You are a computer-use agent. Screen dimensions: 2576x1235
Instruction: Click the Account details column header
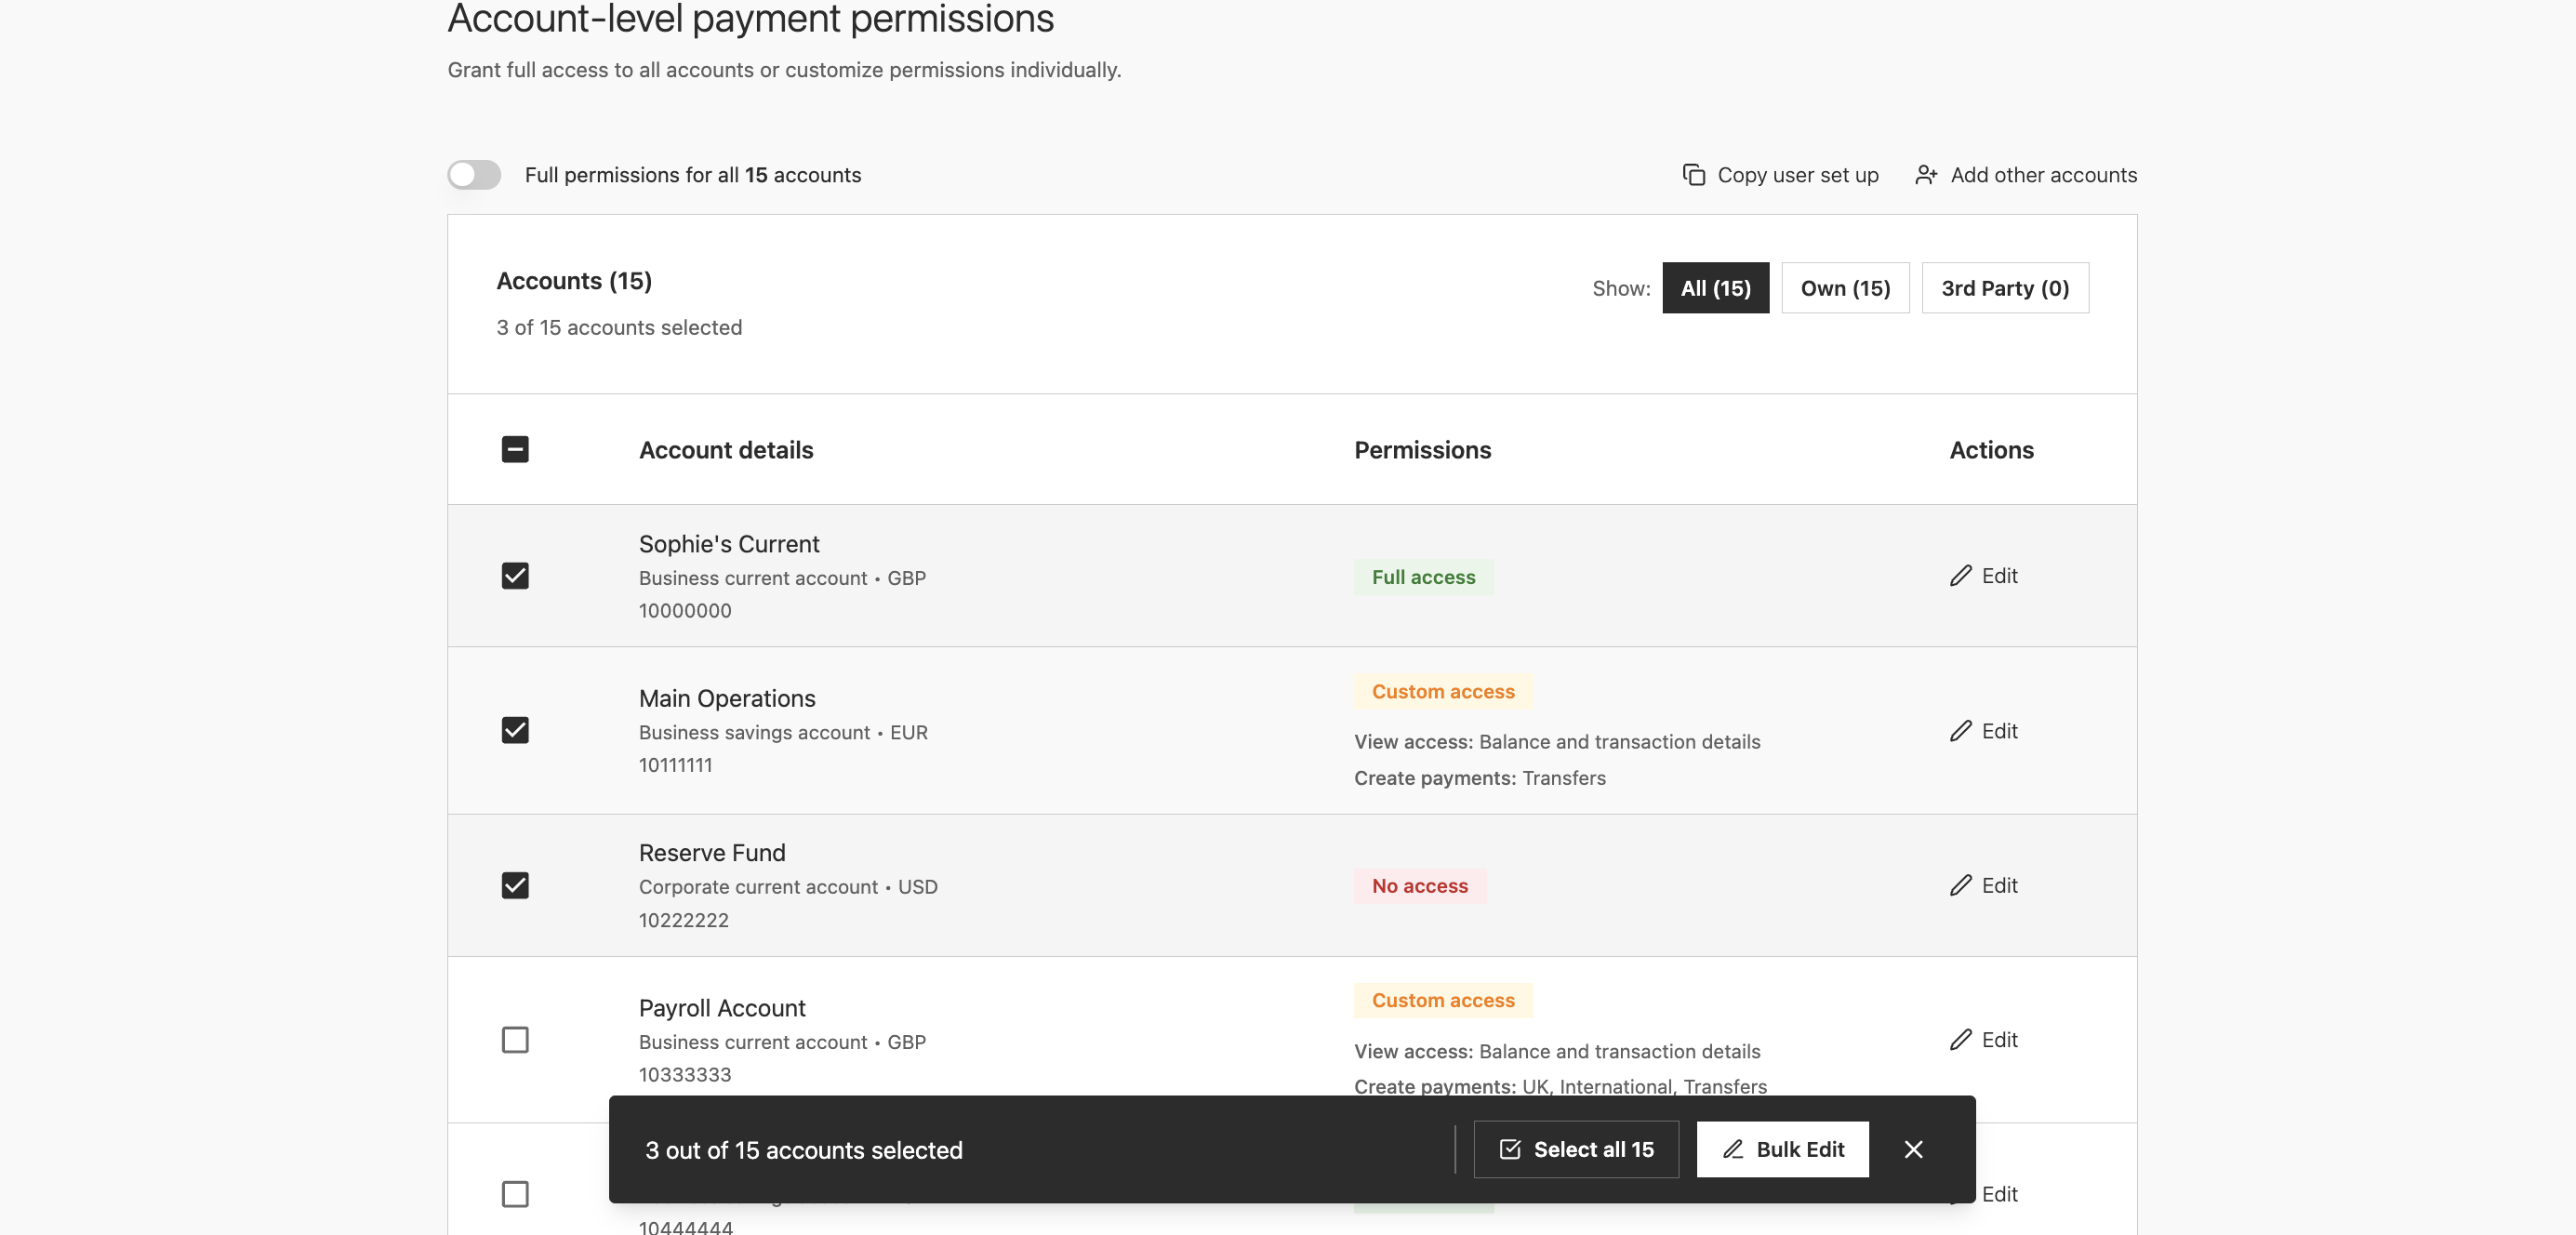point(726,450)
